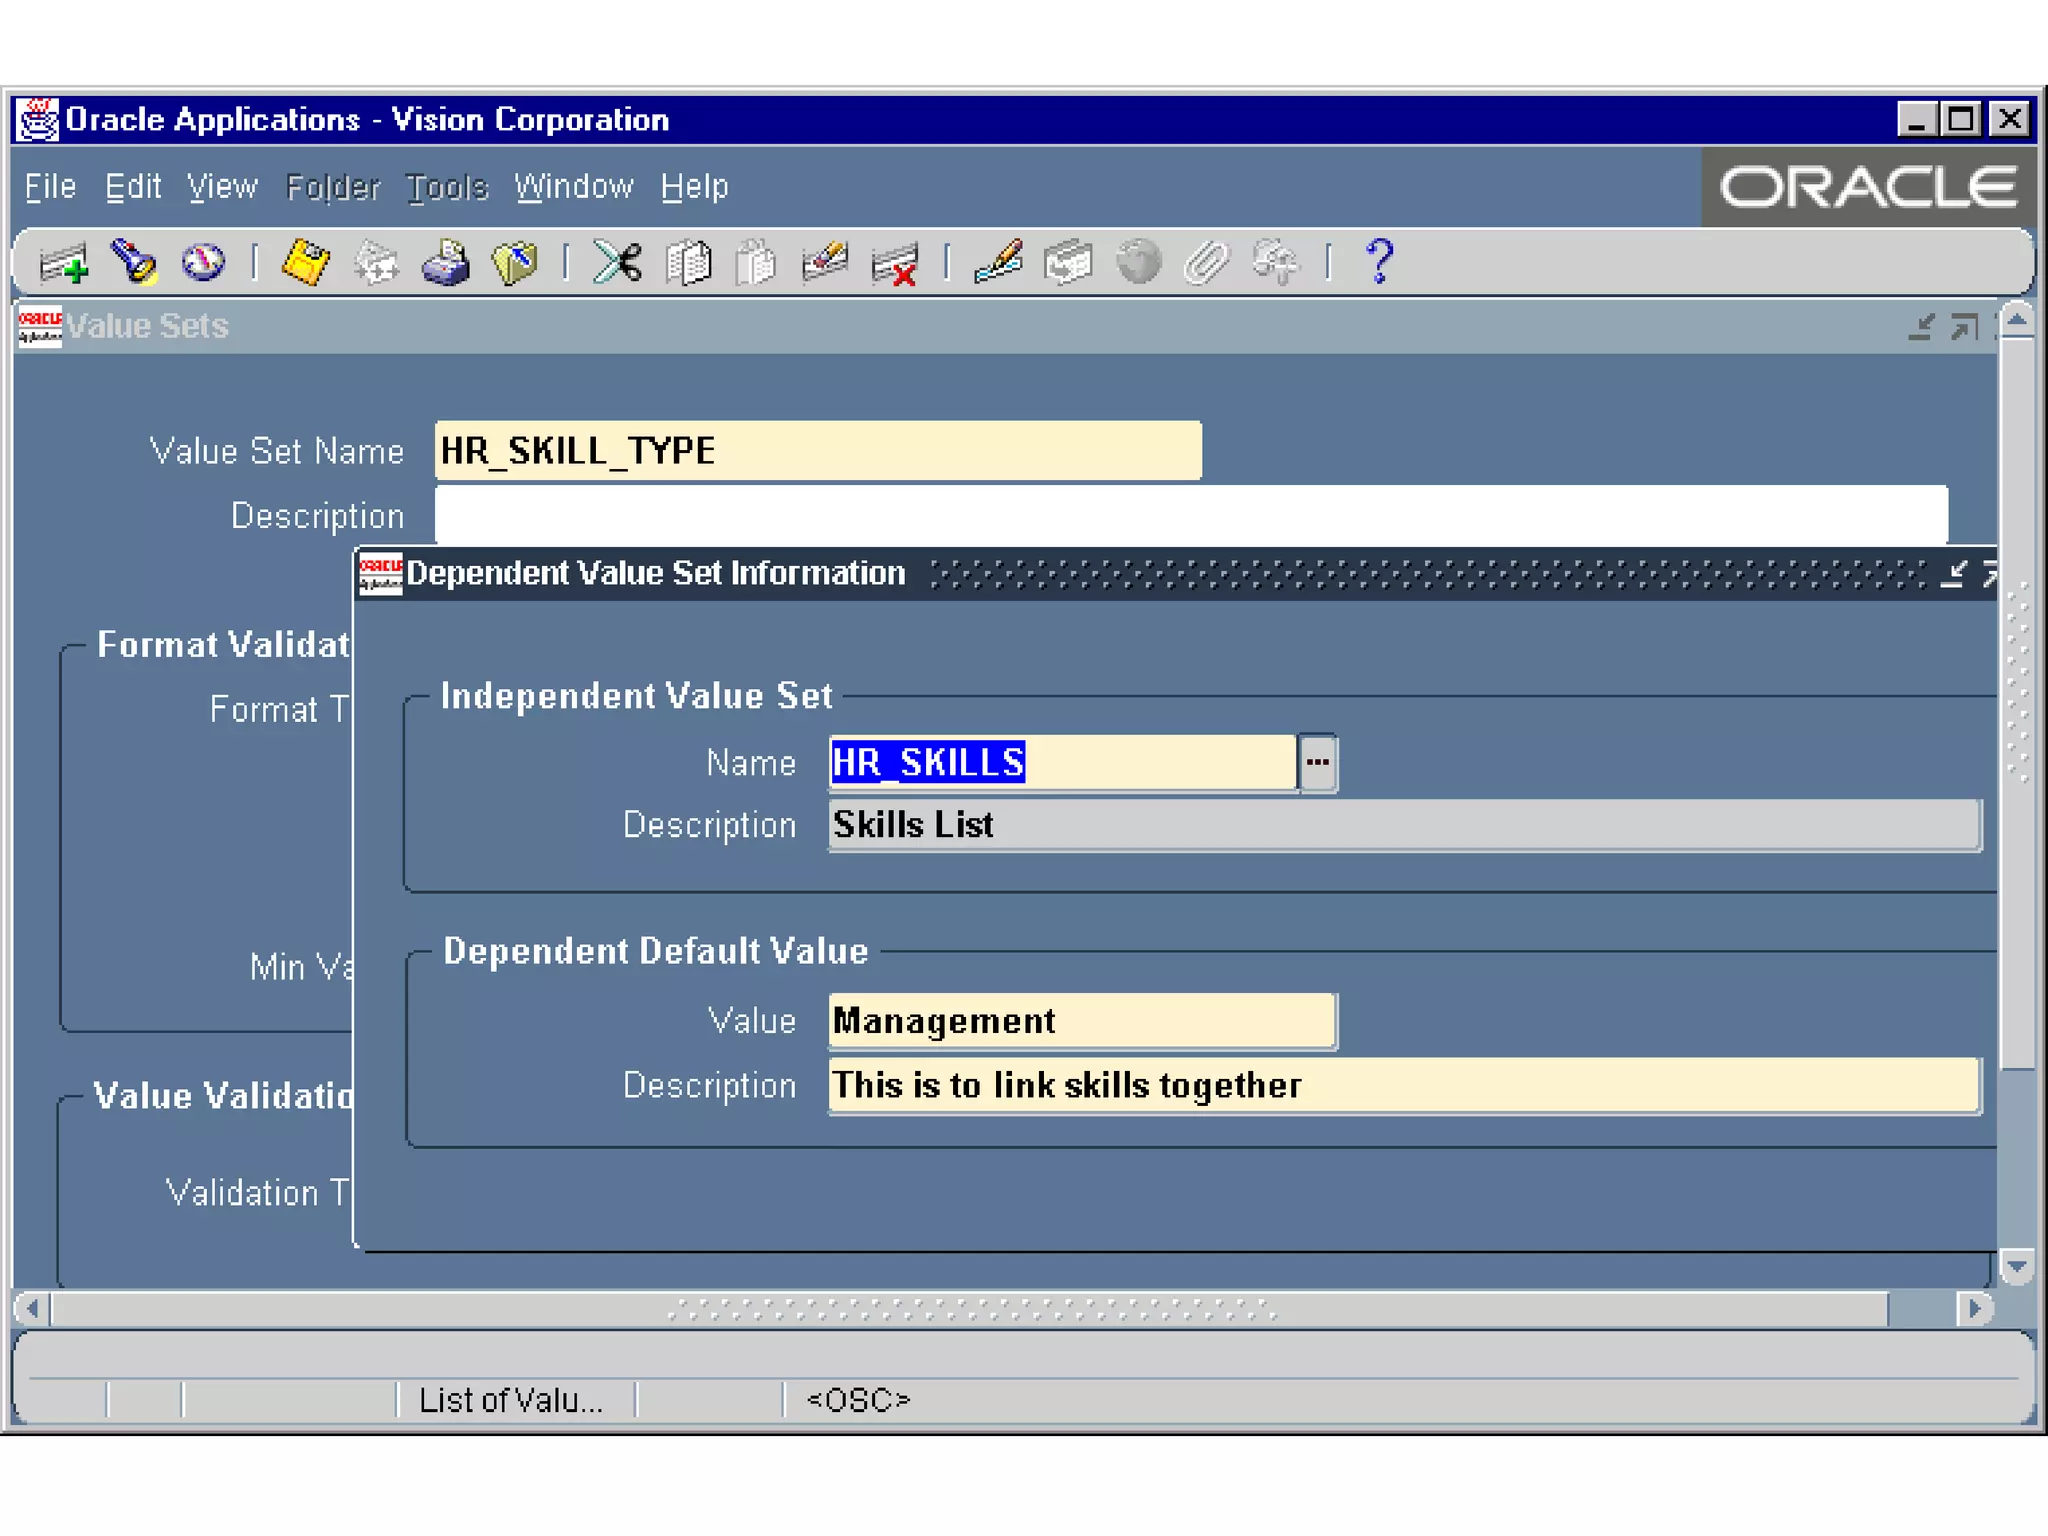Viewport: 2048px width, 1536px height.
Task: Click the blue question mark Help icon
Action: [1380, 262]
